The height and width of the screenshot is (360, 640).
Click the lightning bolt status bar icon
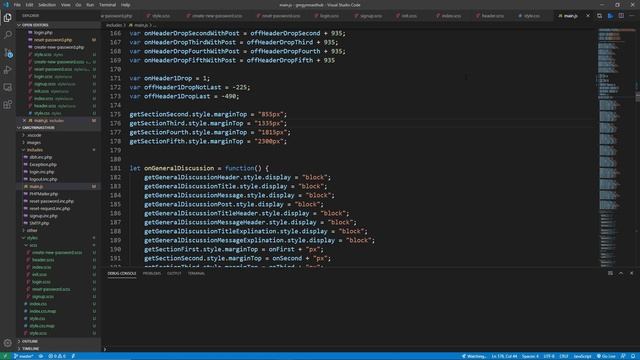point(73,356)
